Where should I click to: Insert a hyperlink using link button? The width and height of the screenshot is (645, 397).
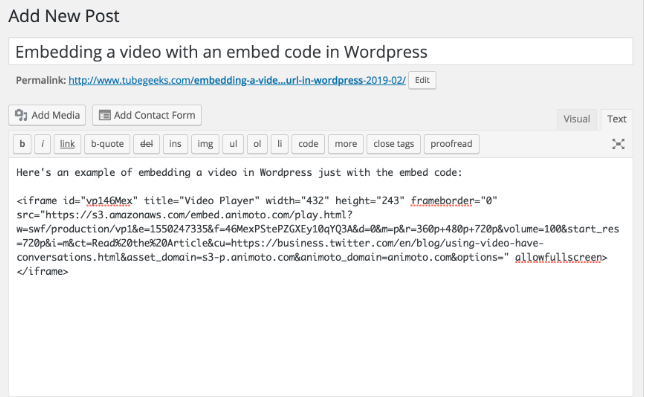tap(67, 144)
